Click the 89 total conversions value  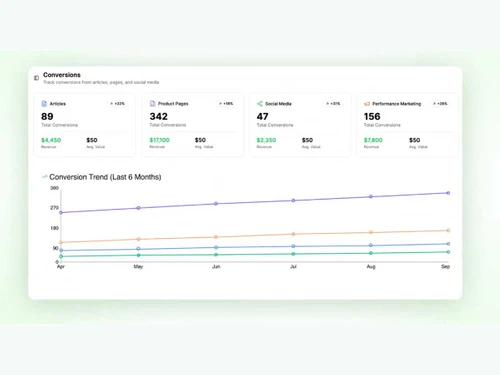point(47,116)
